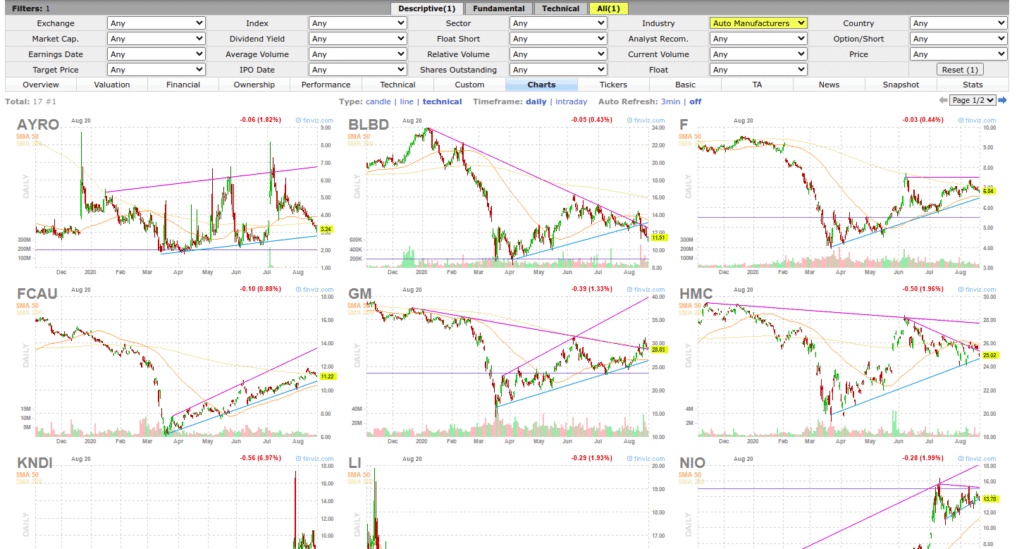Viewport: 1024px width, 549px height.
Task: Open the Technical view tab in view row
Action: [x=398, y=85]
